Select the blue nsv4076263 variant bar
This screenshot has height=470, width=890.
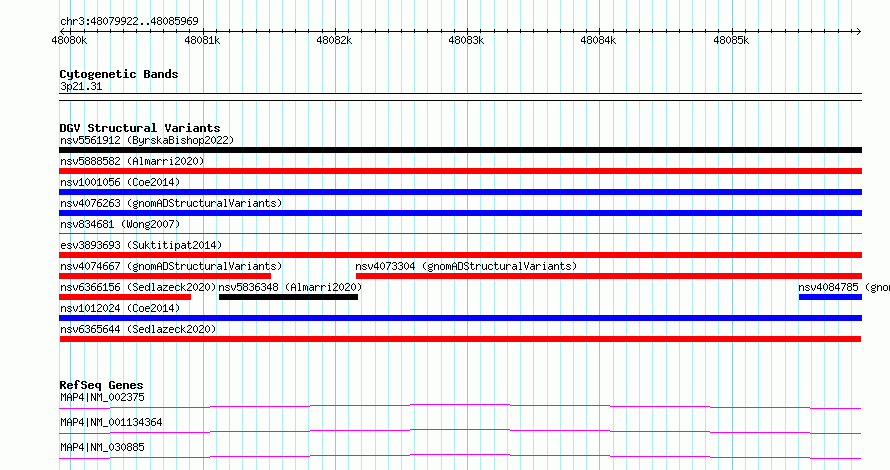point(460,213)
